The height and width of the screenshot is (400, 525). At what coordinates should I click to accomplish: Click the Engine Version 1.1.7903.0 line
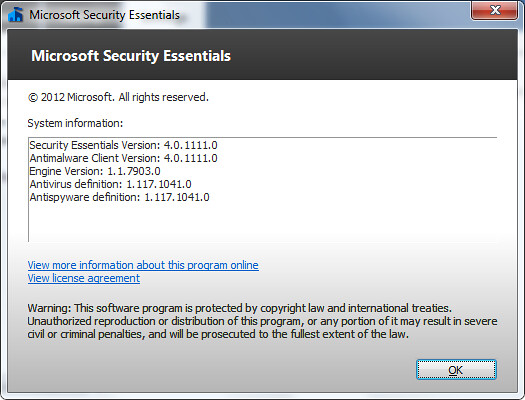click(x=95, y=171)
